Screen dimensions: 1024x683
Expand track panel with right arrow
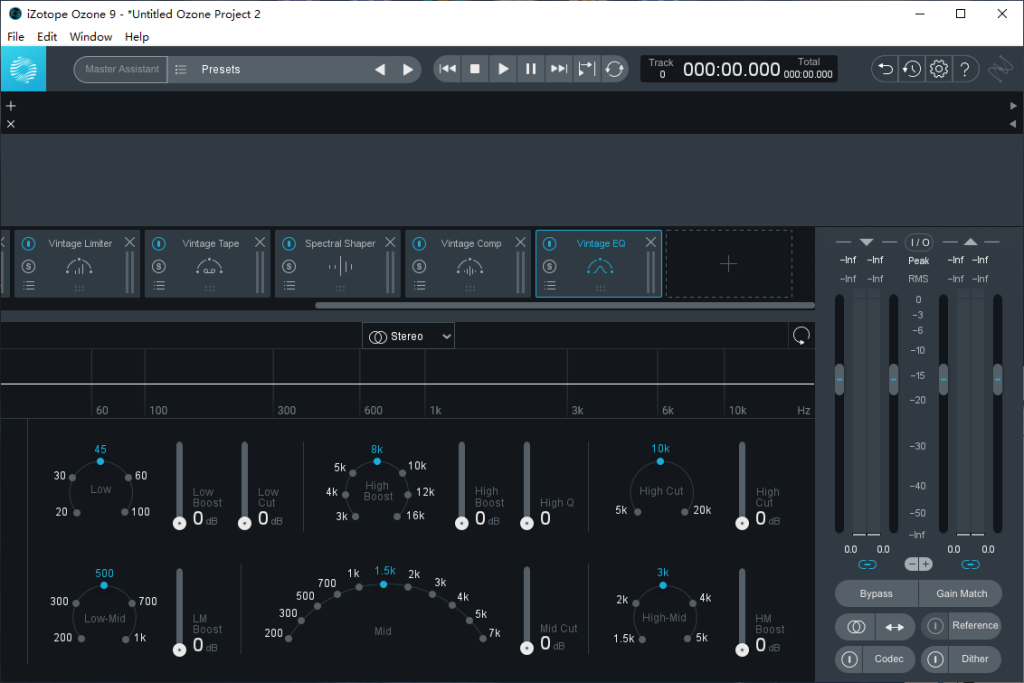1013,106
